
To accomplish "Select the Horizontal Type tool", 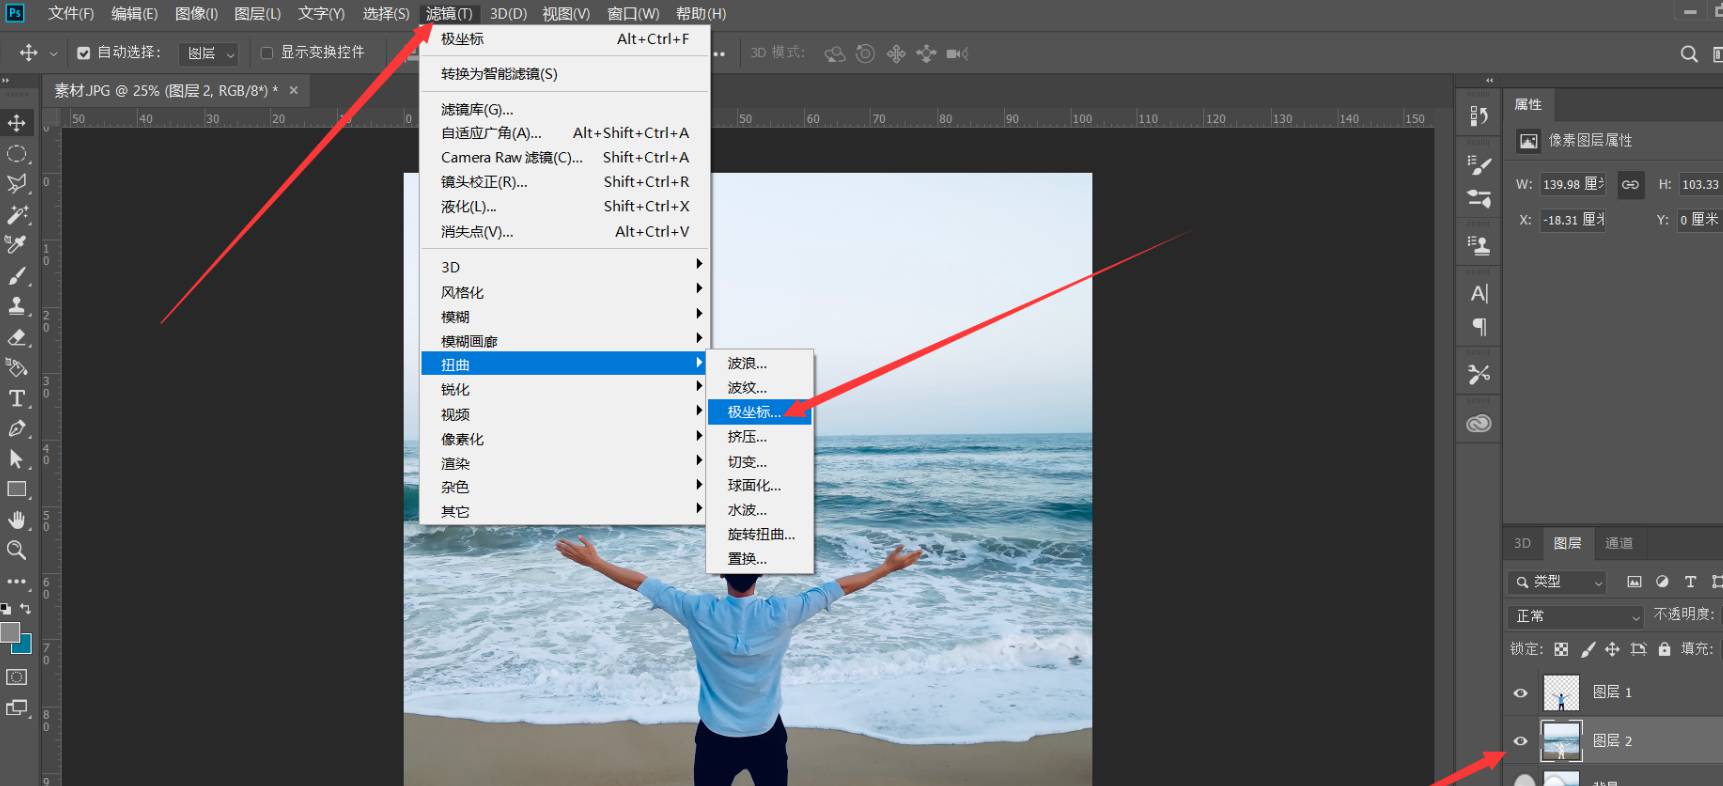I will (17, 398).
